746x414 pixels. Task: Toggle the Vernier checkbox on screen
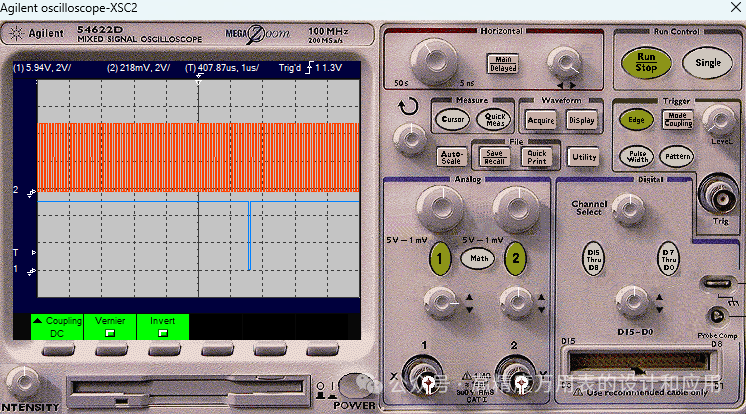coord(110,333)
